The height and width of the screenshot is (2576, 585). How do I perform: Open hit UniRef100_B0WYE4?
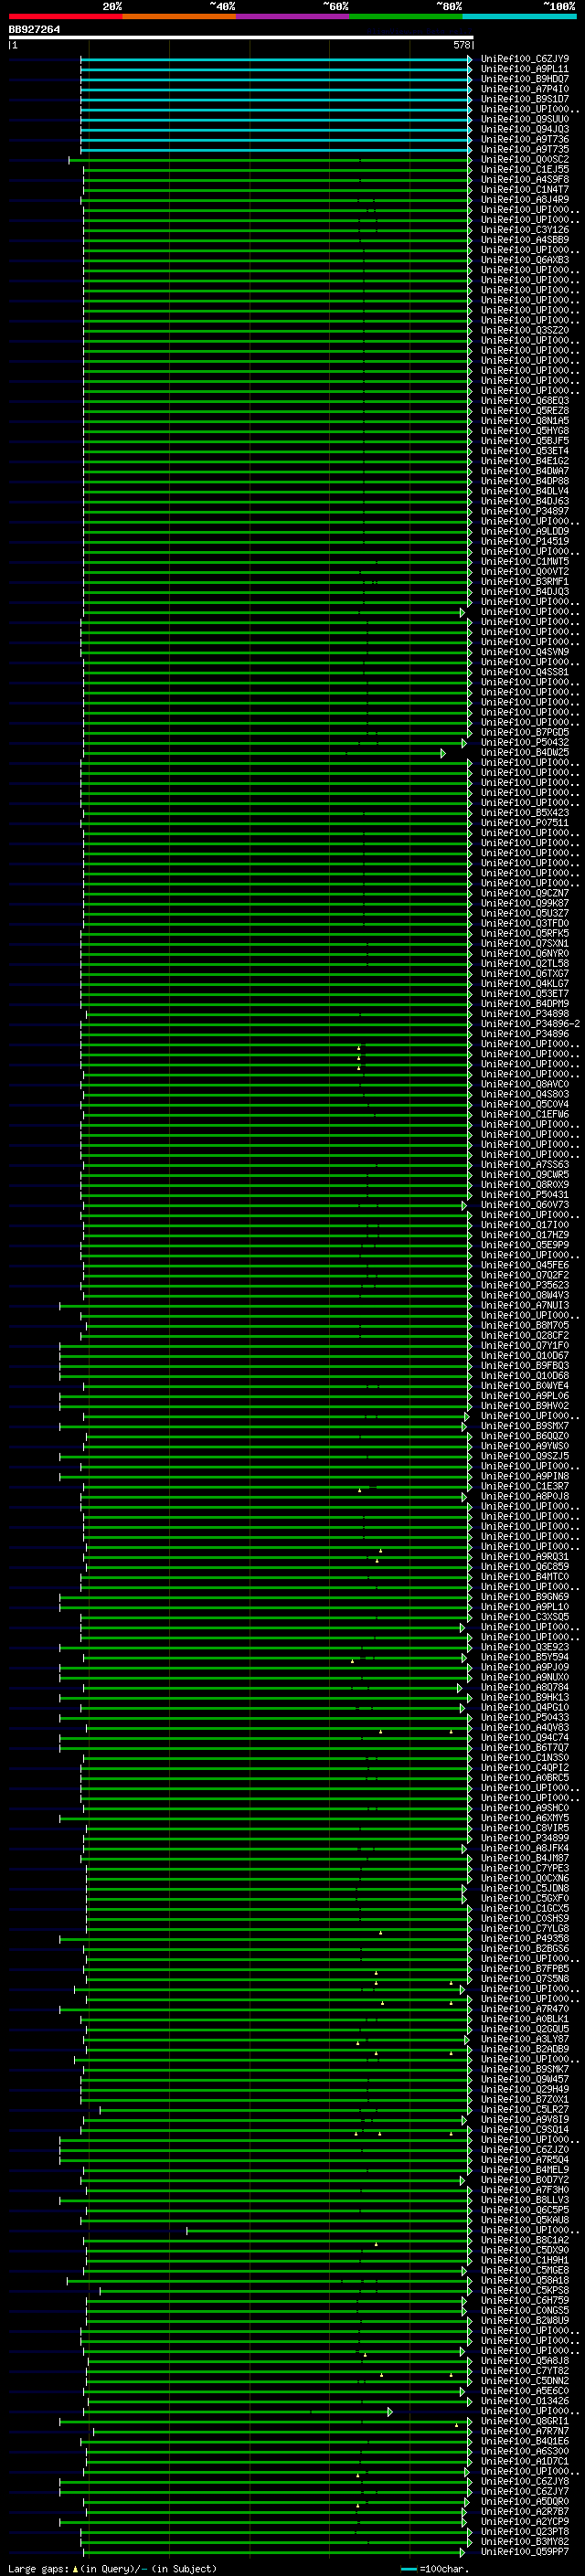(525, 1386)
